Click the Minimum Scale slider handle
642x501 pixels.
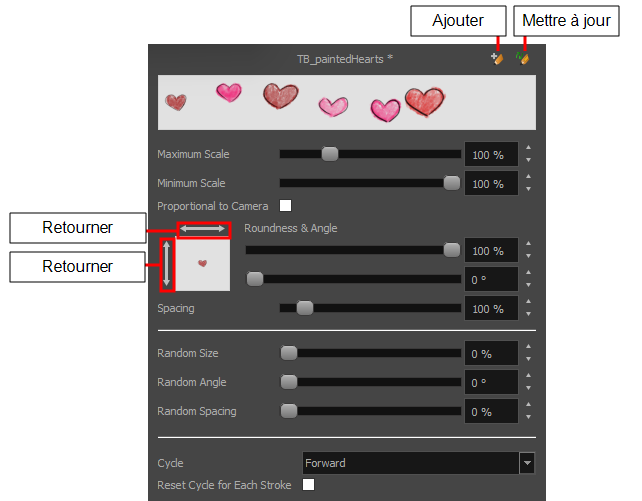[452, 183]
